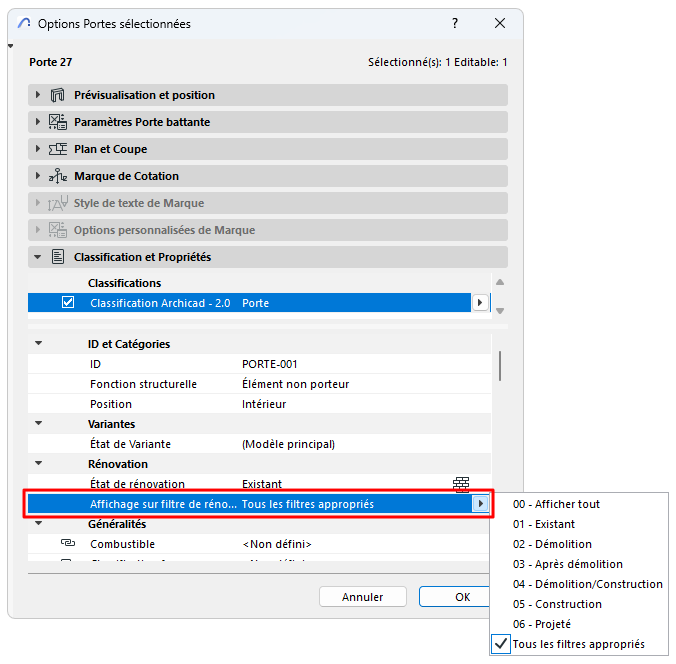Click the link icon beside Combustible
Viewport: 676px width, 664px height.
tap(68, 543)
